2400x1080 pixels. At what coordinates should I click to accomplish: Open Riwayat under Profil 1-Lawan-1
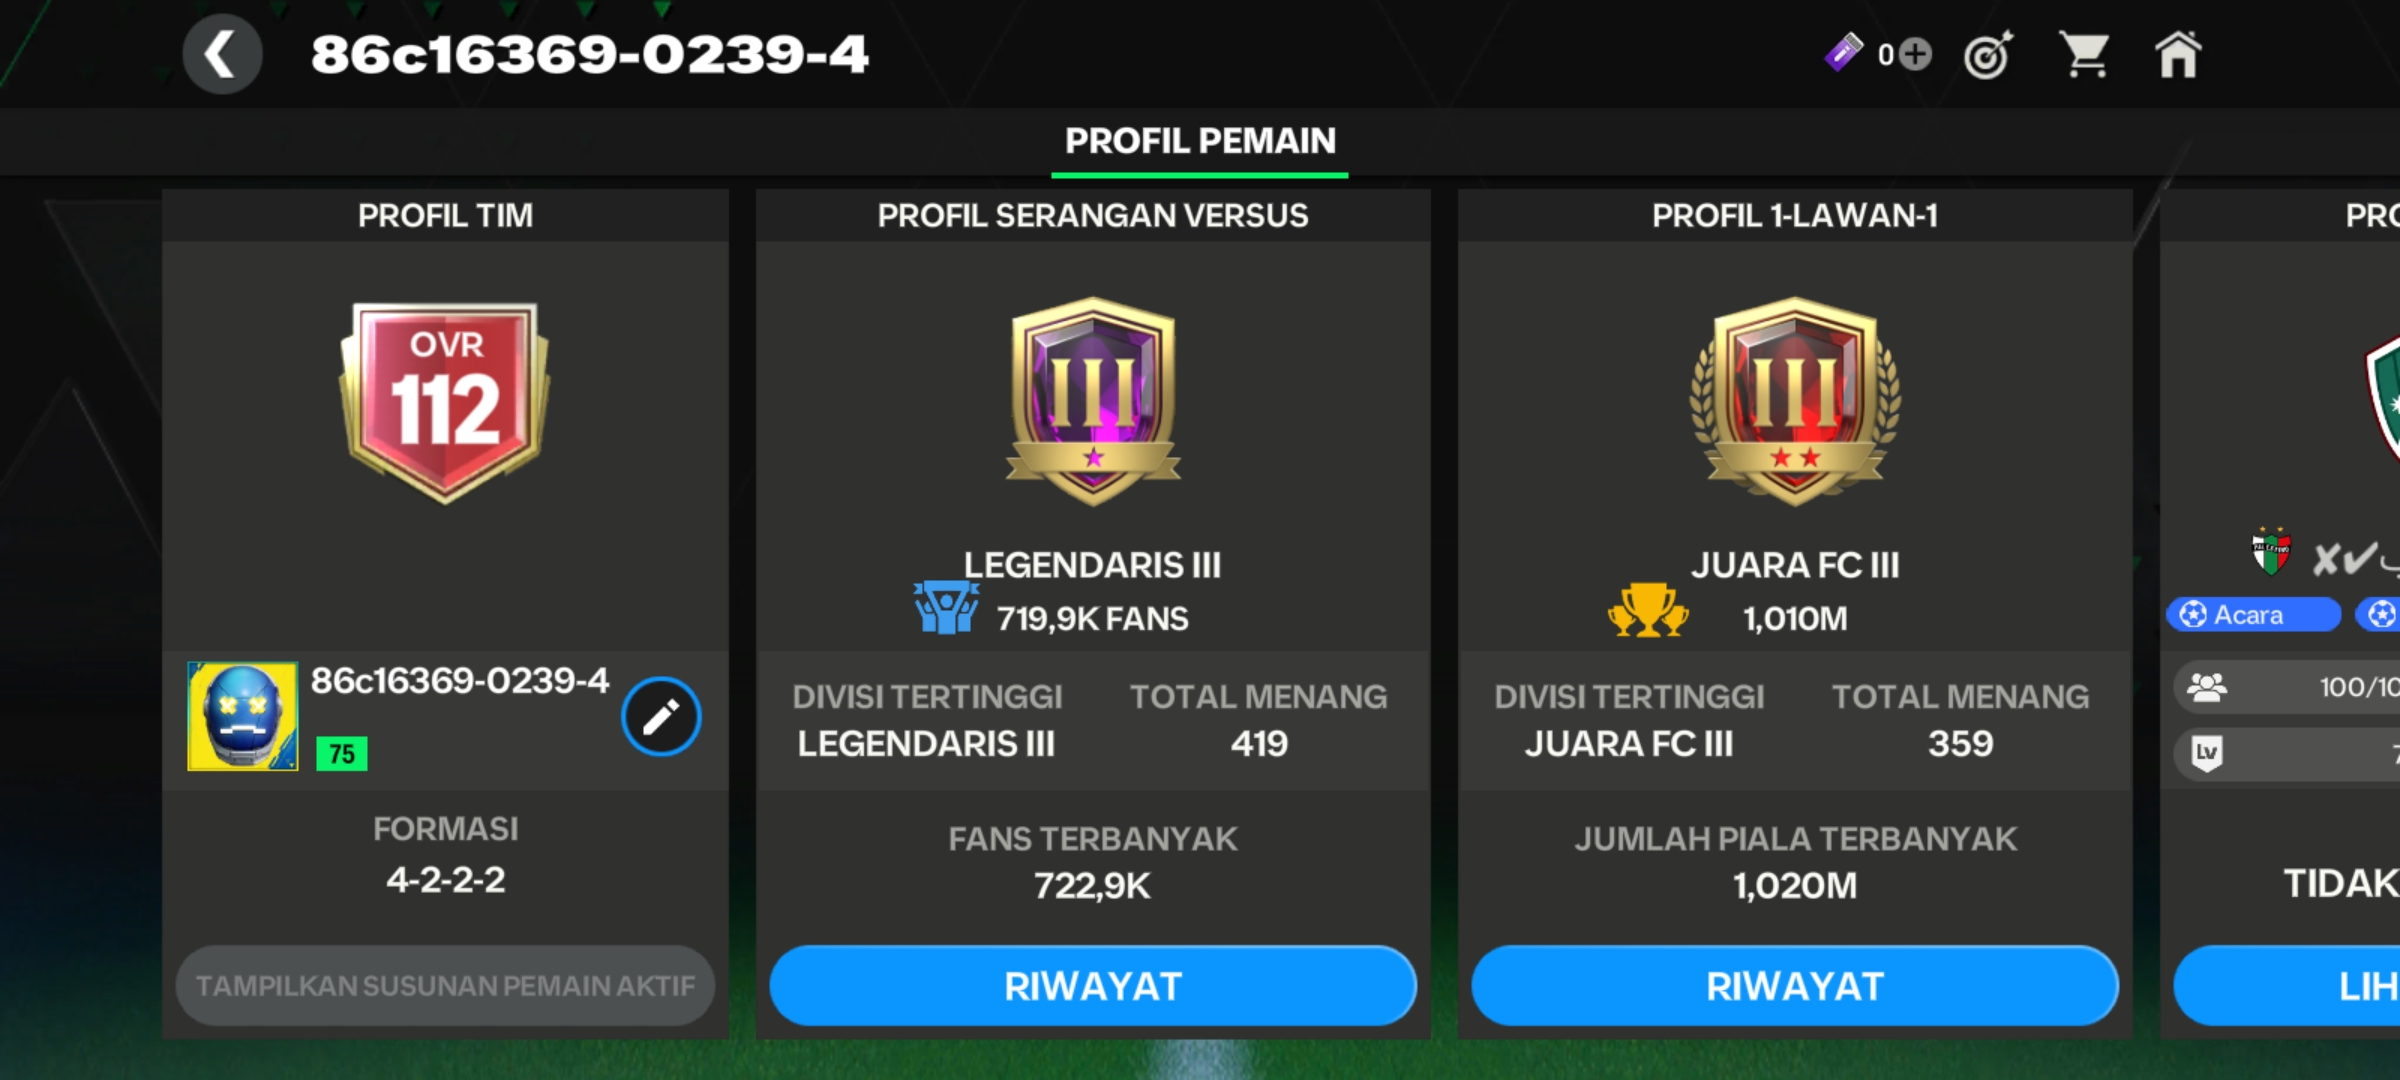(x=1795, y=986)
